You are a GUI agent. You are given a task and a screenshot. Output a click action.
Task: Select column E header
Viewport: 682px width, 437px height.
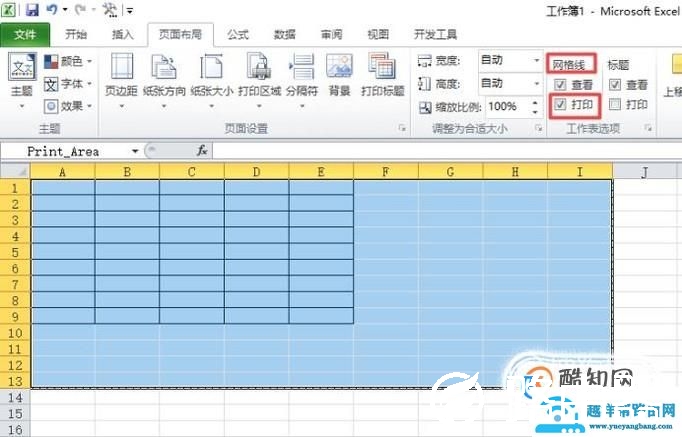point(321,172)
